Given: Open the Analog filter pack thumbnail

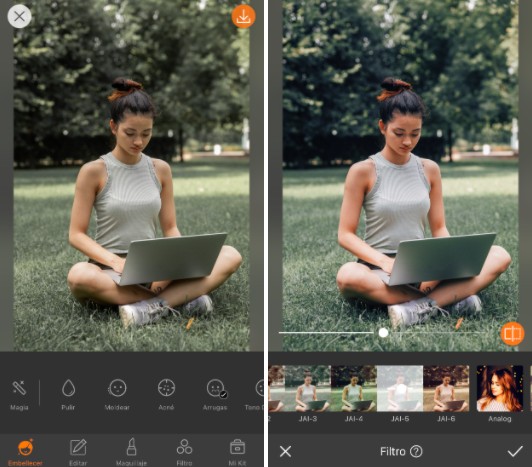Looking at the screenshot, I should coord(500,394).
